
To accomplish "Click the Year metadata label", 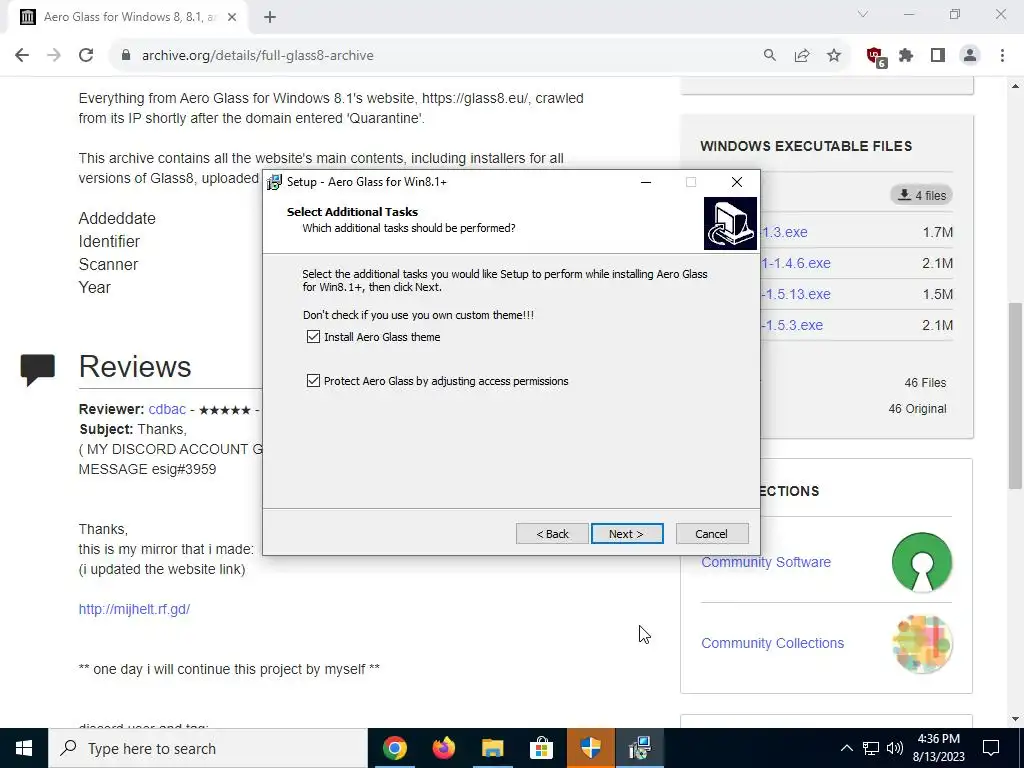I will pyautogui.click(x=95, y=287).
